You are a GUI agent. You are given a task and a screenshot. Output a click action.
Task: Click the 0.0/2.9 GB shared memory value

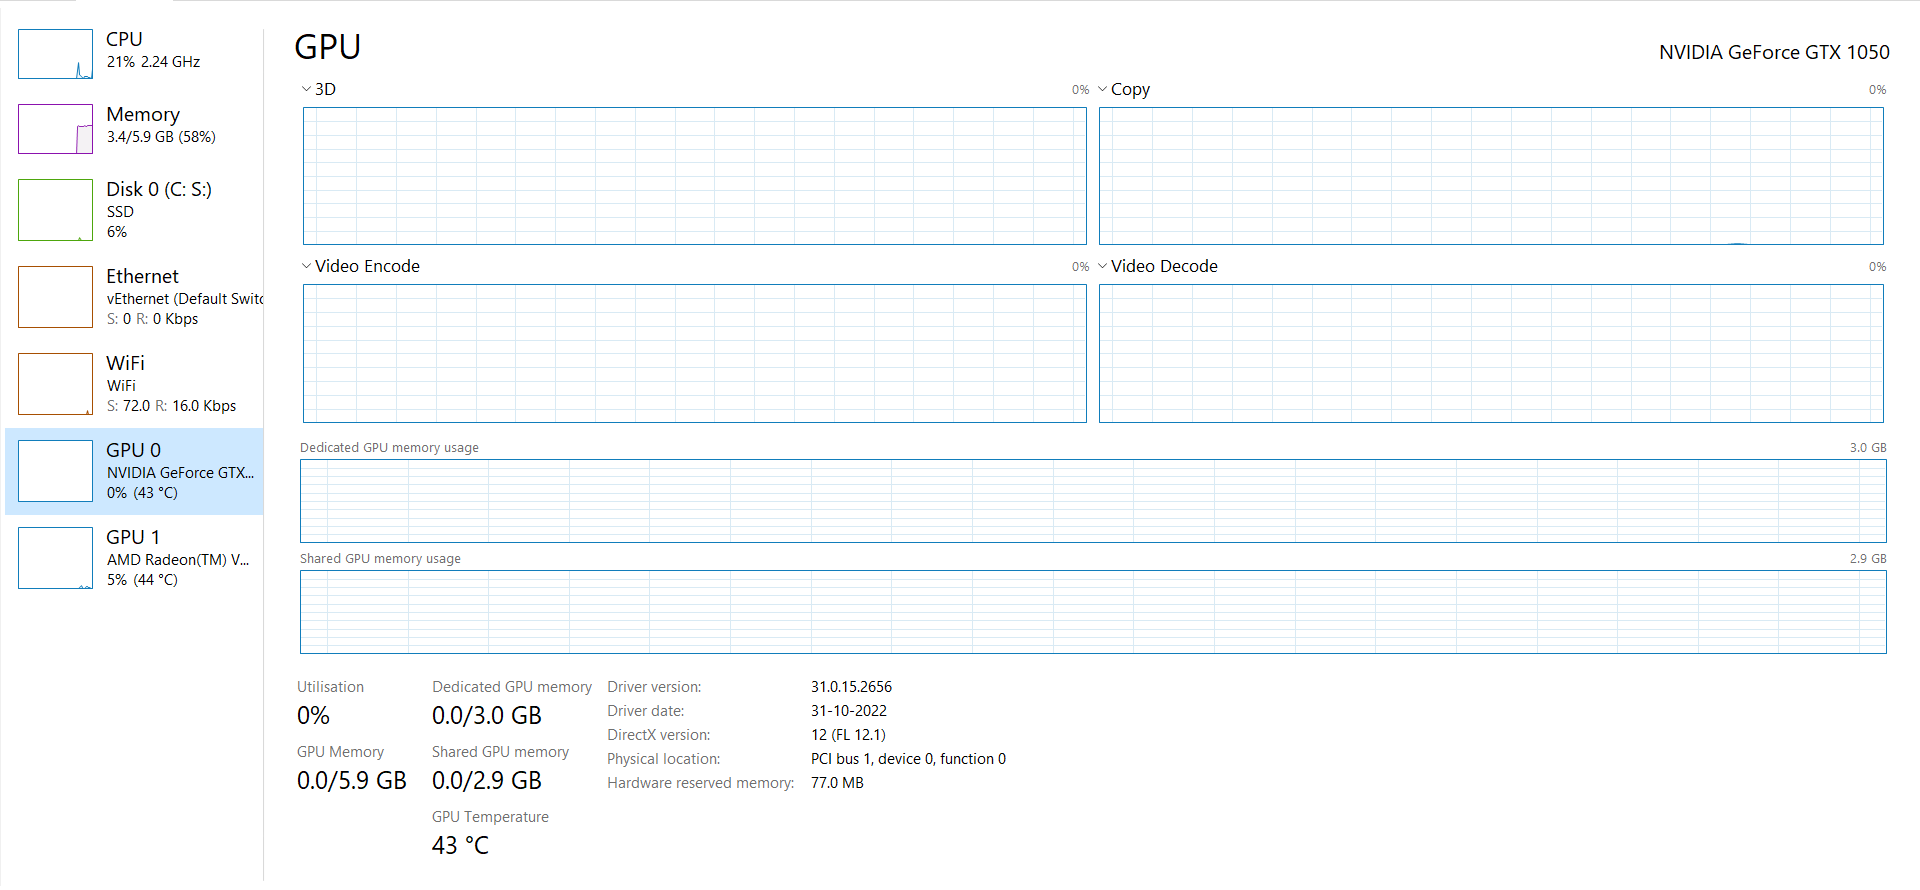(x=487, y=781)
